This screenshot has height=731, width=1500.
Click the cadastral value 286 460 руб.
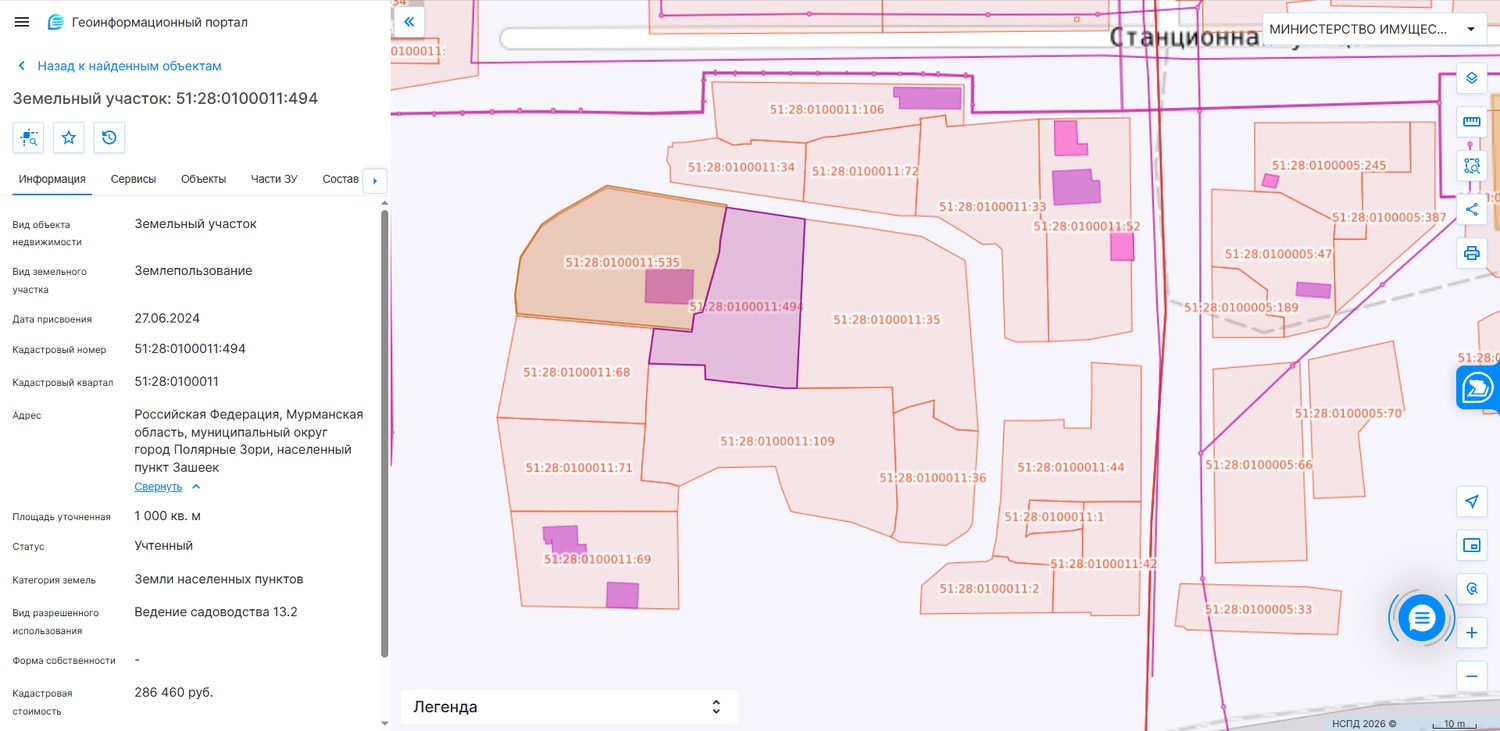174,692
